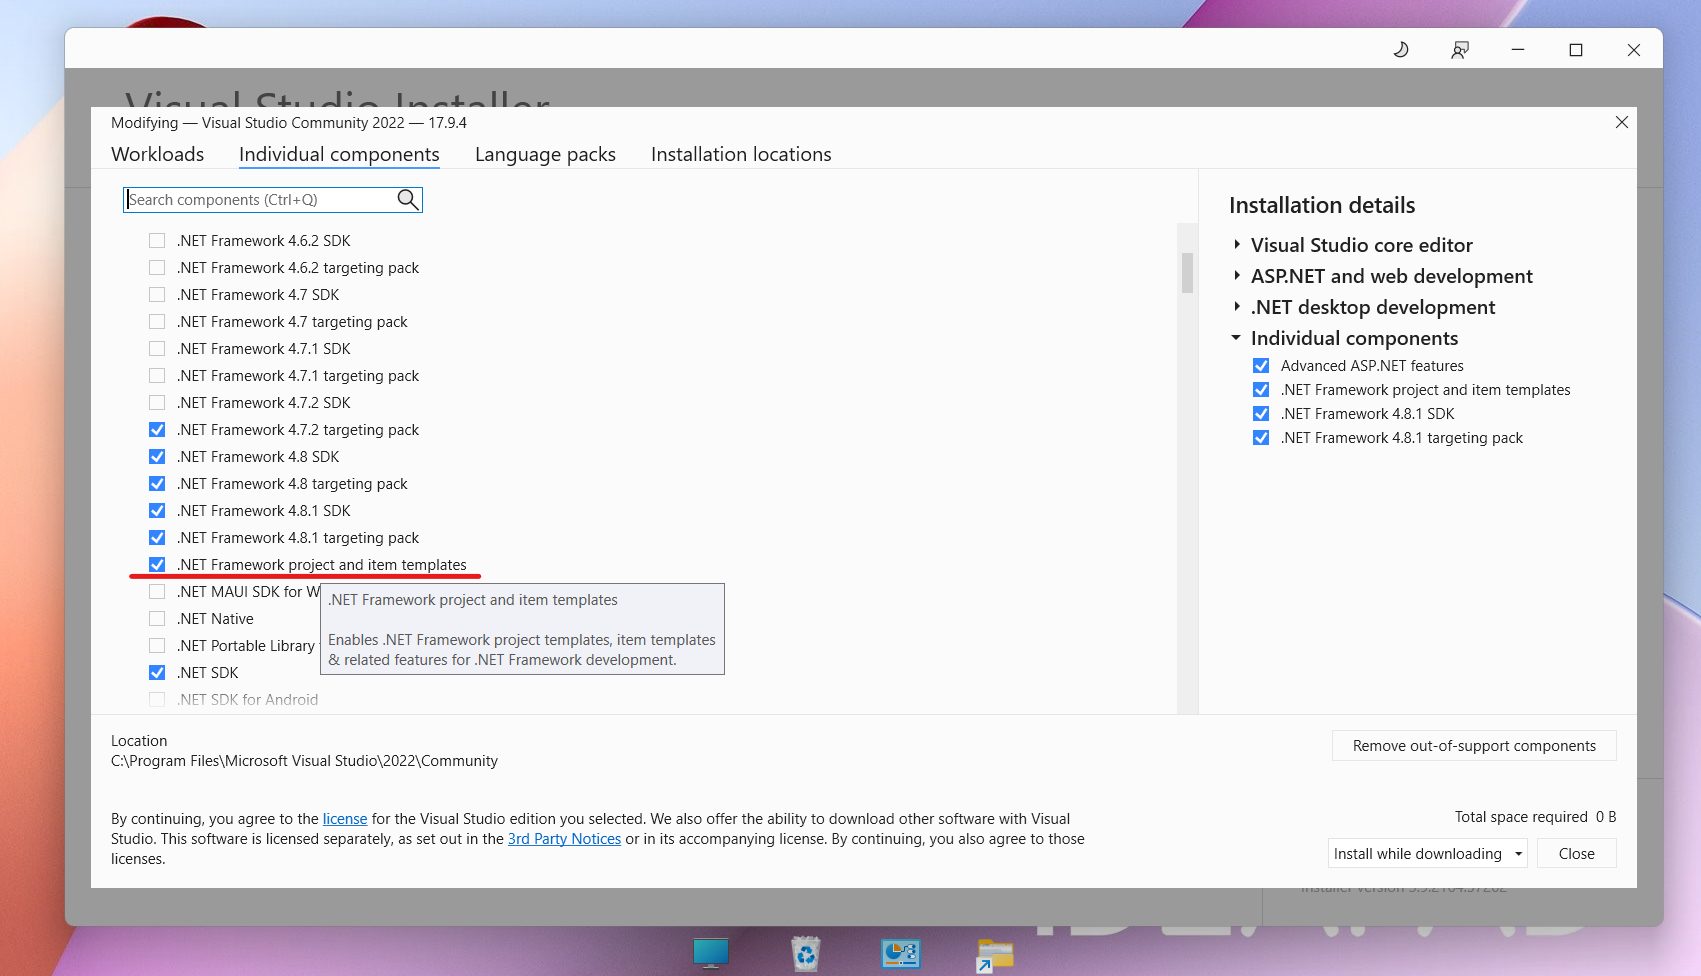Viewport: 1701px width, 976px height.
Task: Uncheck .NET SDK component
Action: 157,673
